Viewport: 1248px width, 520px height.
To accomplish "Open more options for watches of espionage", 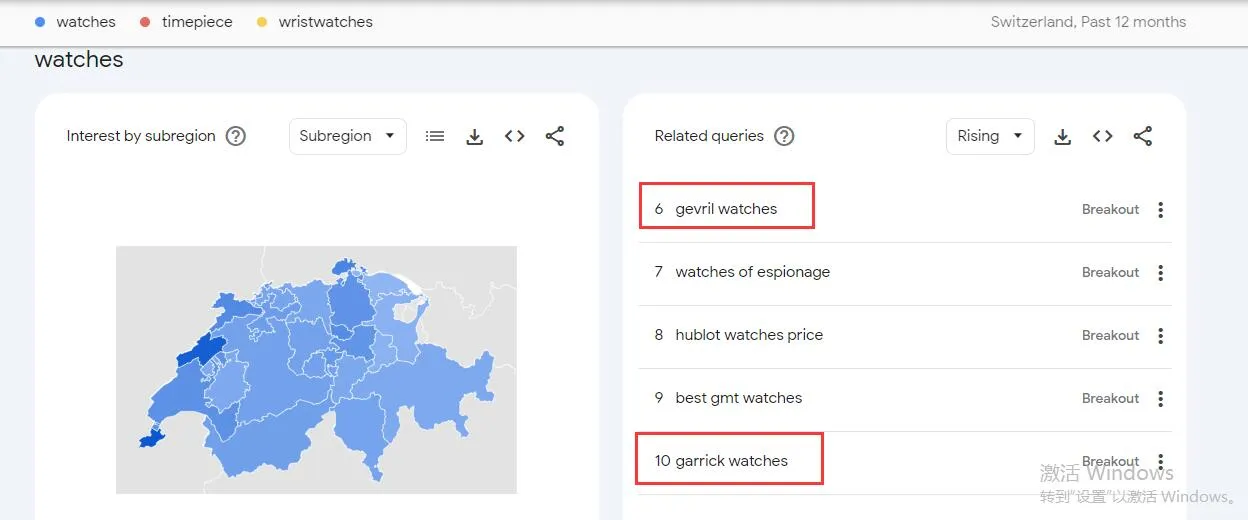I will point(1161,273).
